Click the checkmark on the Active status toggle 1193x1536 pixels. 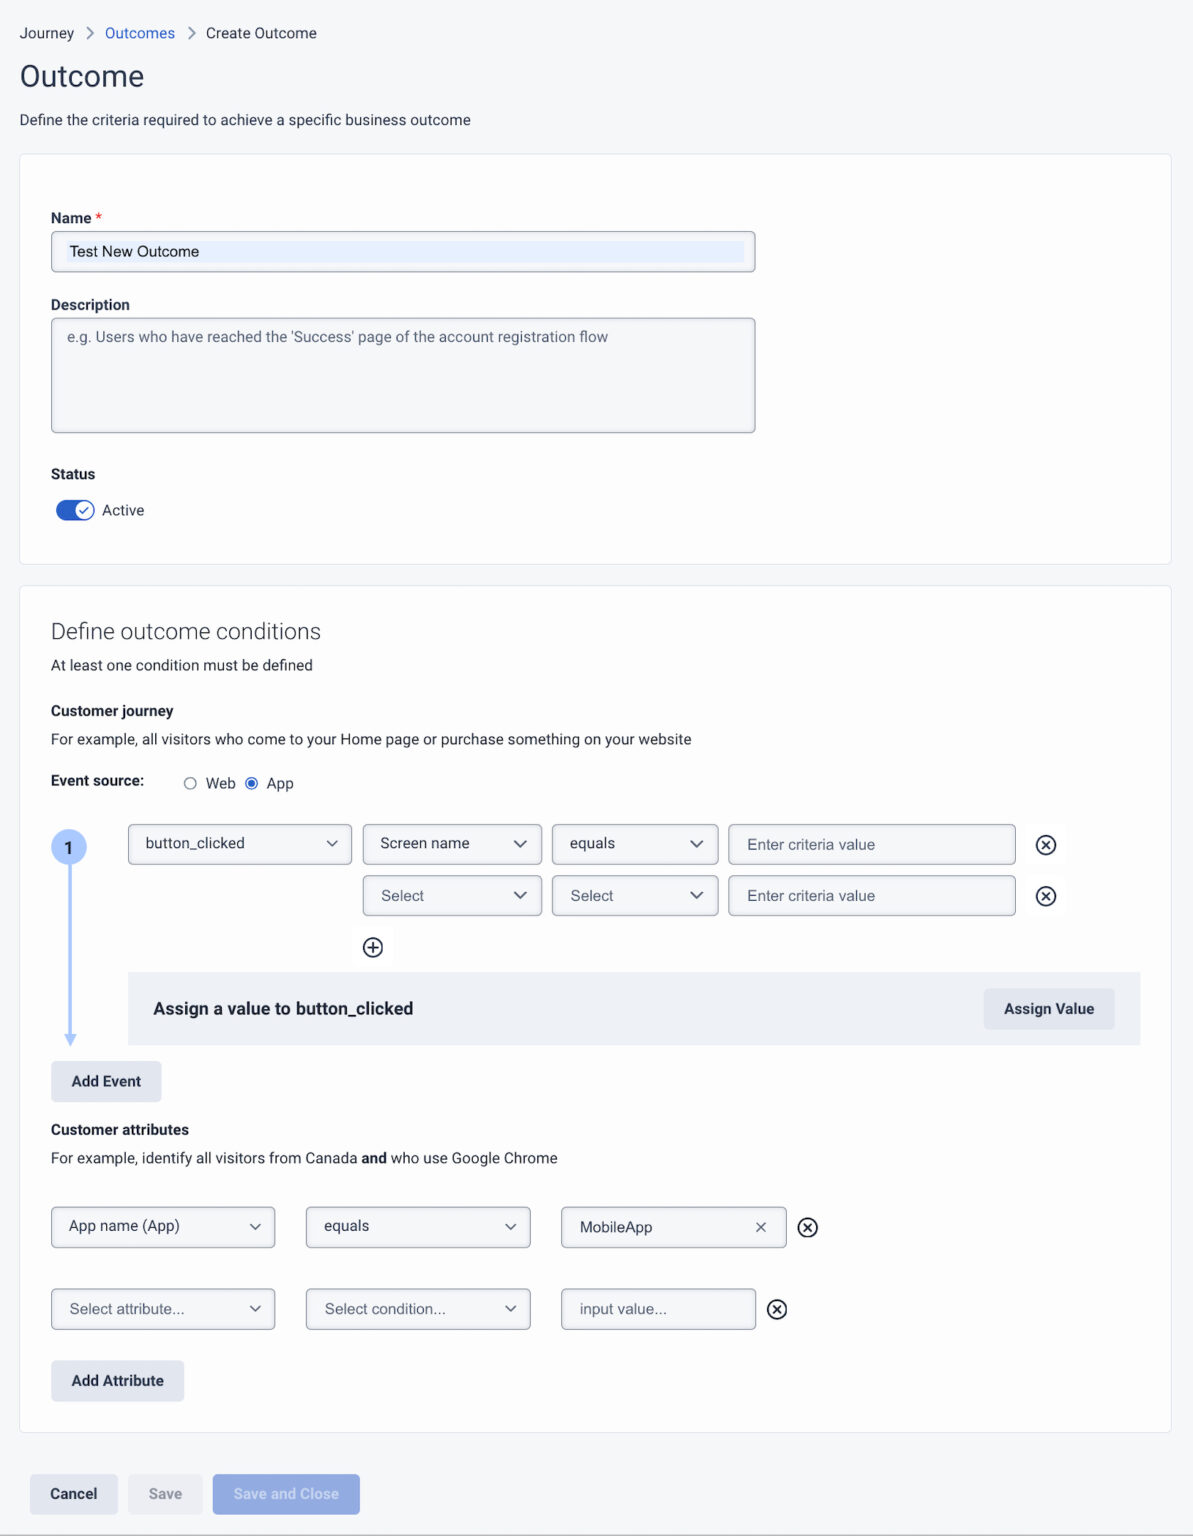(84, 510)
